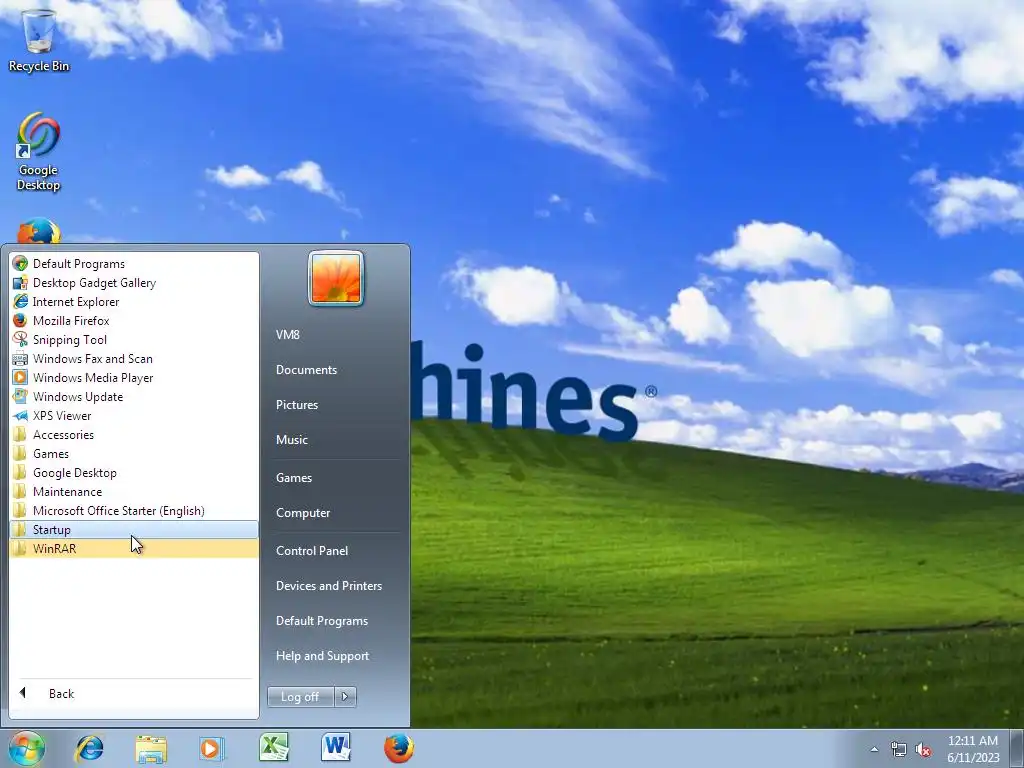Open Default Programs in the right pane
Image resolution: width=1024 pixels, height=768 pixels.
tap(336, 621)
